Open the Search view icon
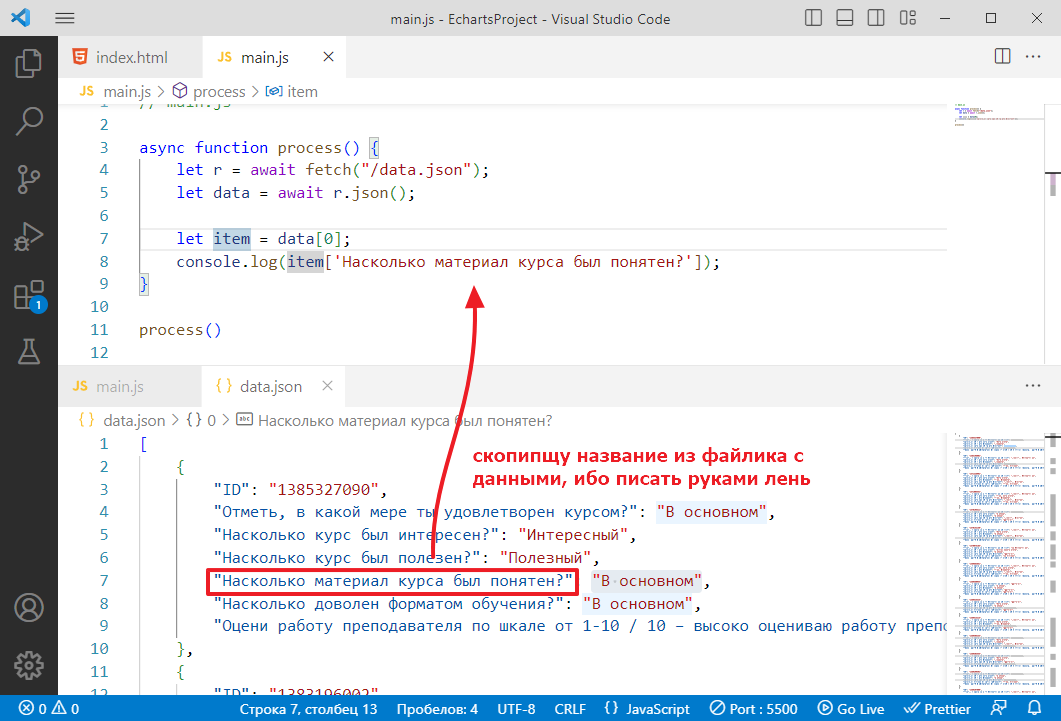 click(x=28, y=121)
